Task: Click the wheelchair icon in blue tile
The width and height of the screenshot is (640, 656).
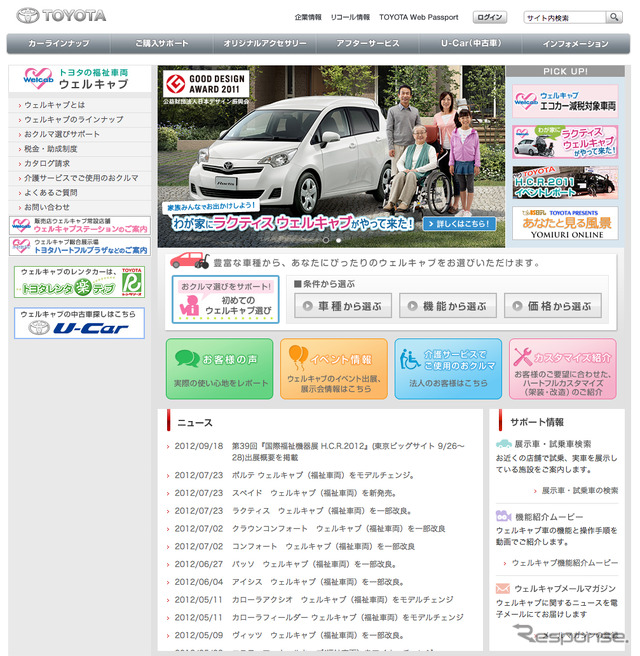Action: click(x=410, y=359)
